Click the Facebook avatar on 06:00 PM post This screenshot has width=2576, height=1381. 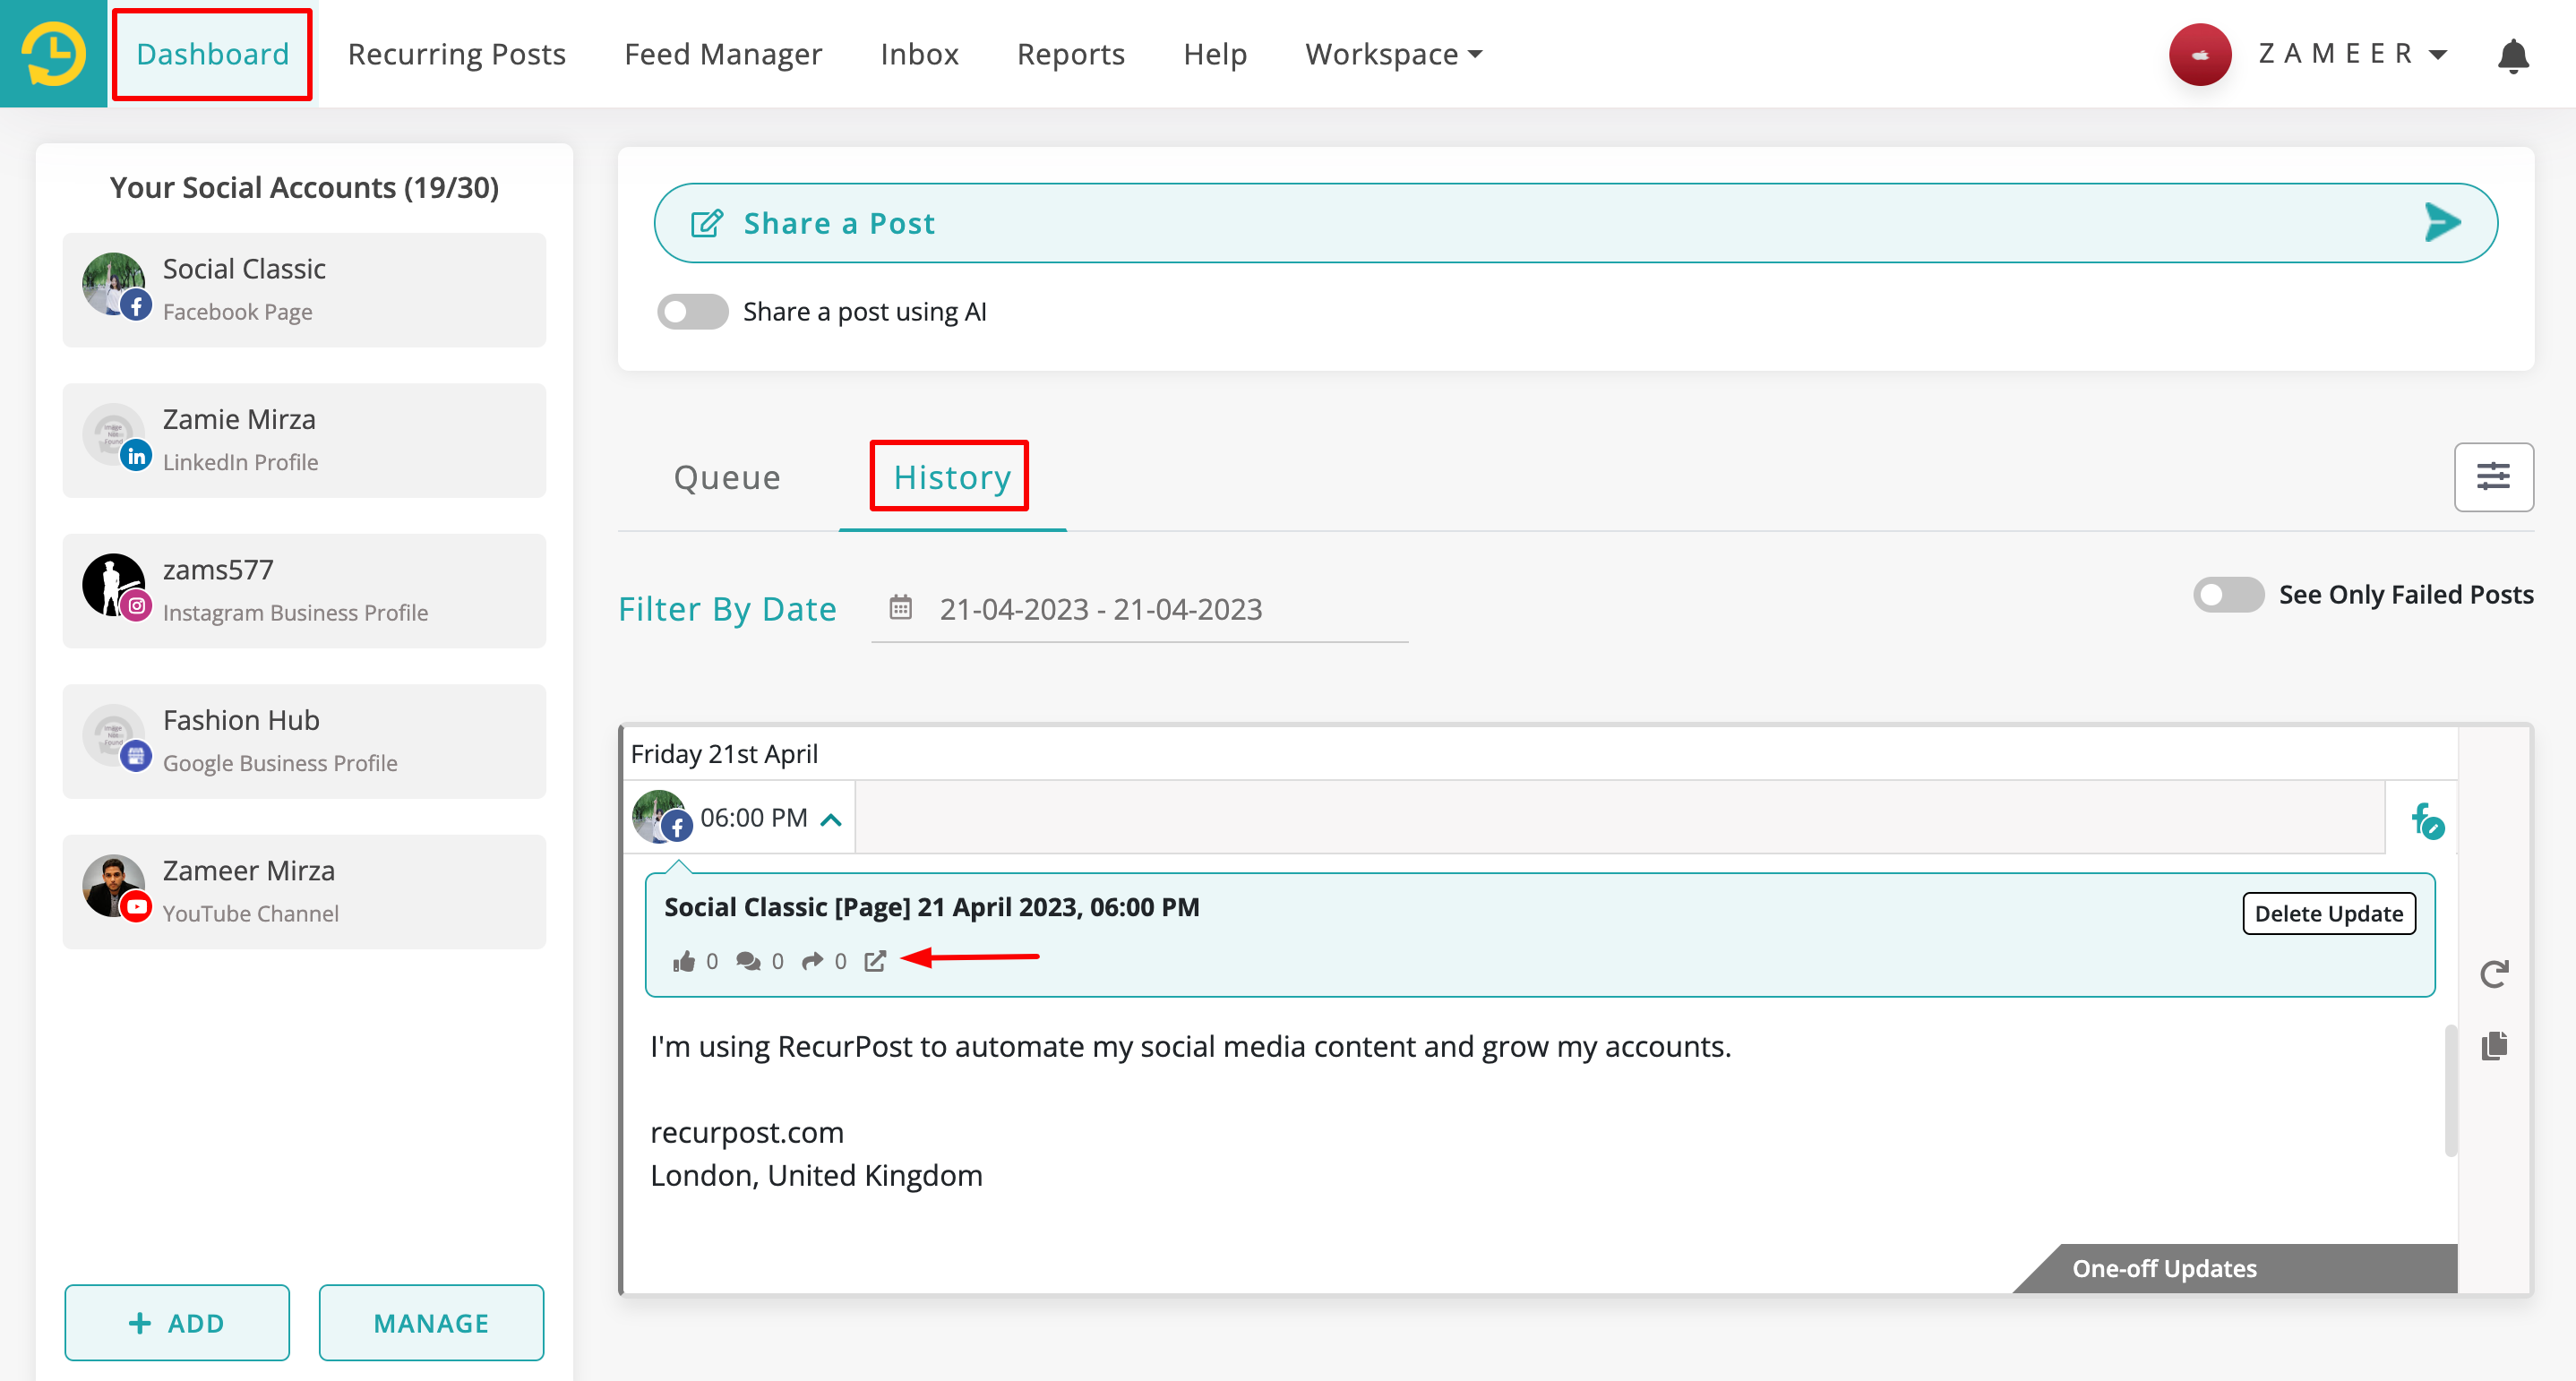pyautogui.click(x=662, y=817)
